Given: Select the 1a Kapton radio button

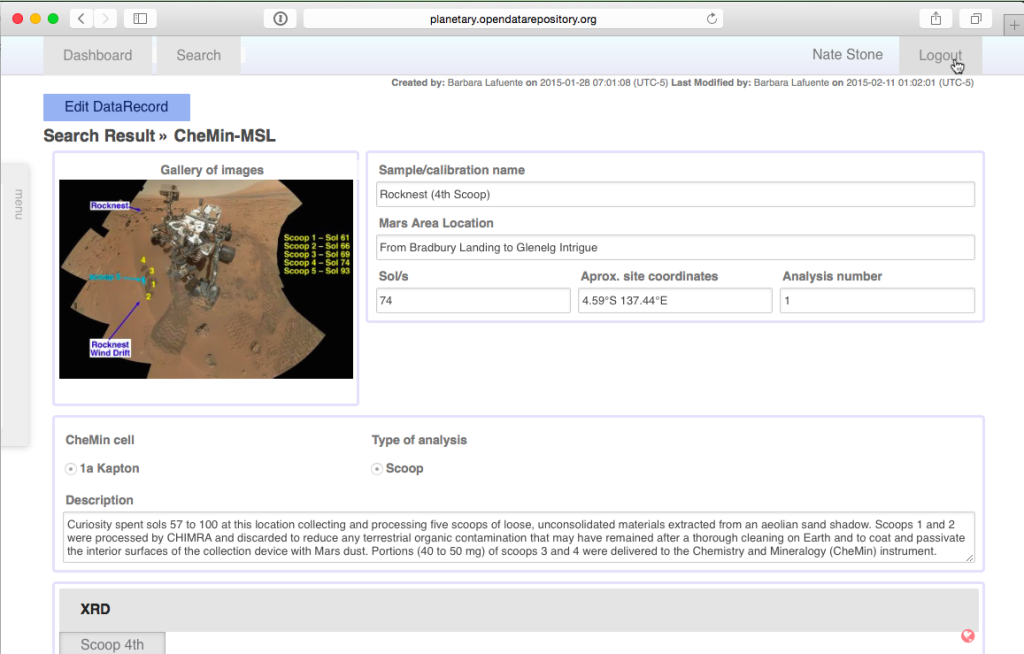Looking at the screenshot, I should click(x=70, y=467).
